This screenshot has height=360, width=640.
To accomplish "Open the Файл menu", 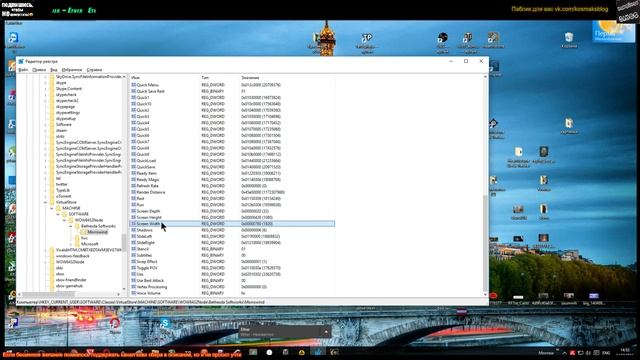I will (23, 70).
